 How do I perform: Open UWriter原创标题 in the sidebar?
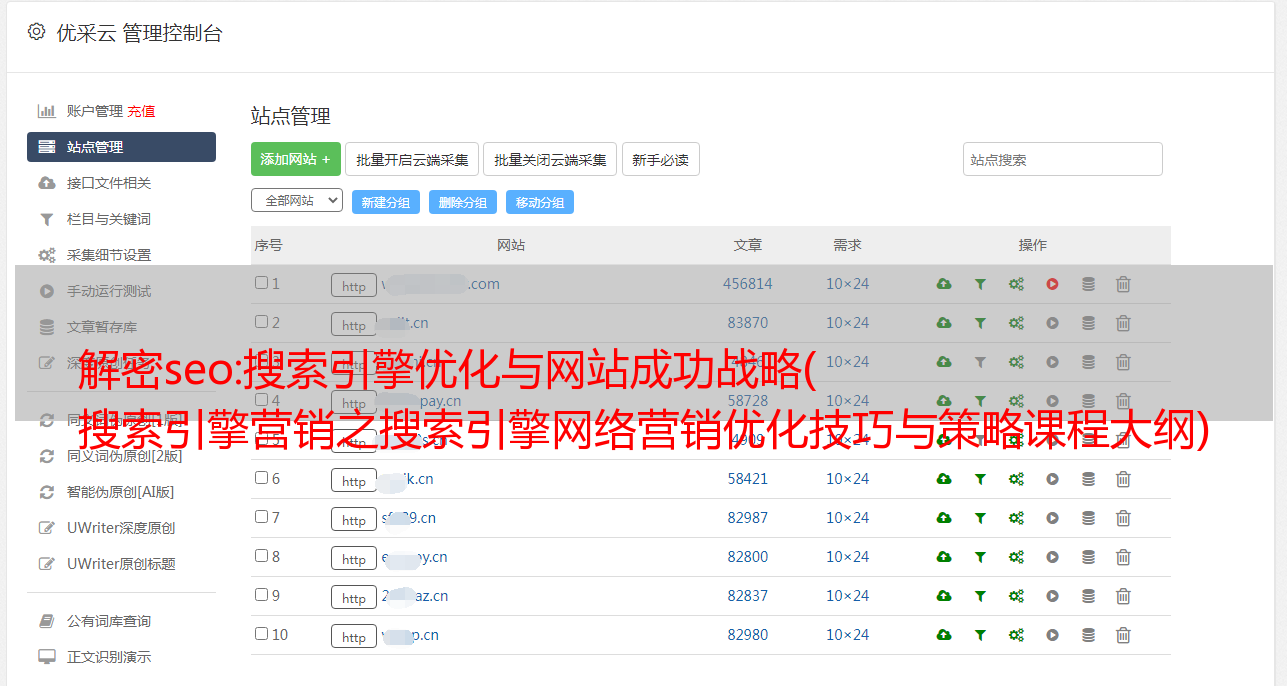(x=121, y=564)
